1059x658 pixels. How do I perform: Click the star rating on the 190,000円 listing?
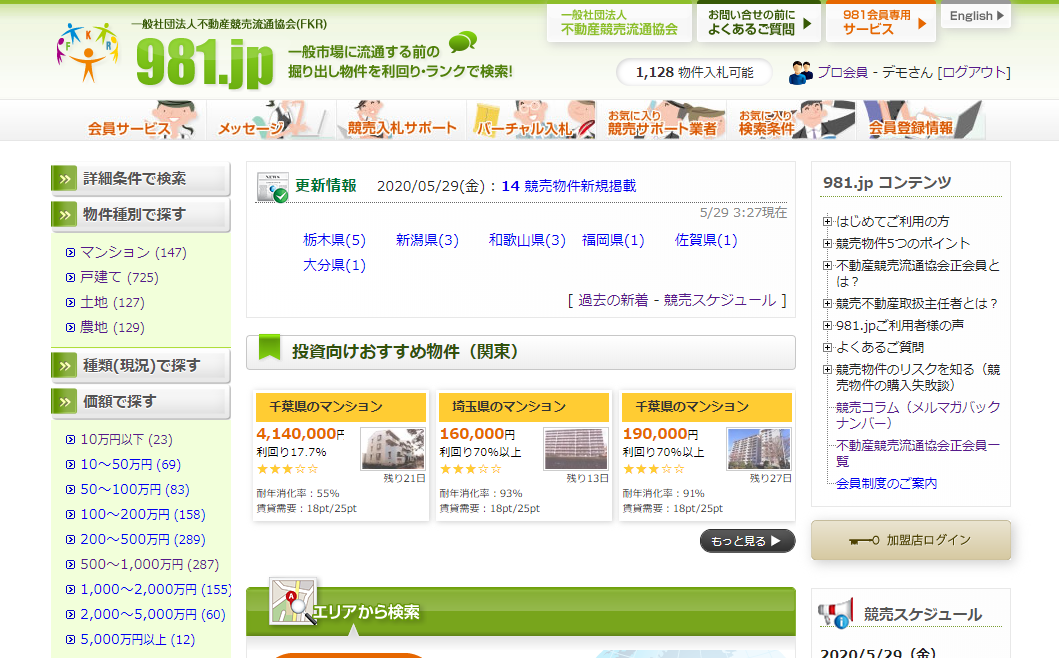653,469
